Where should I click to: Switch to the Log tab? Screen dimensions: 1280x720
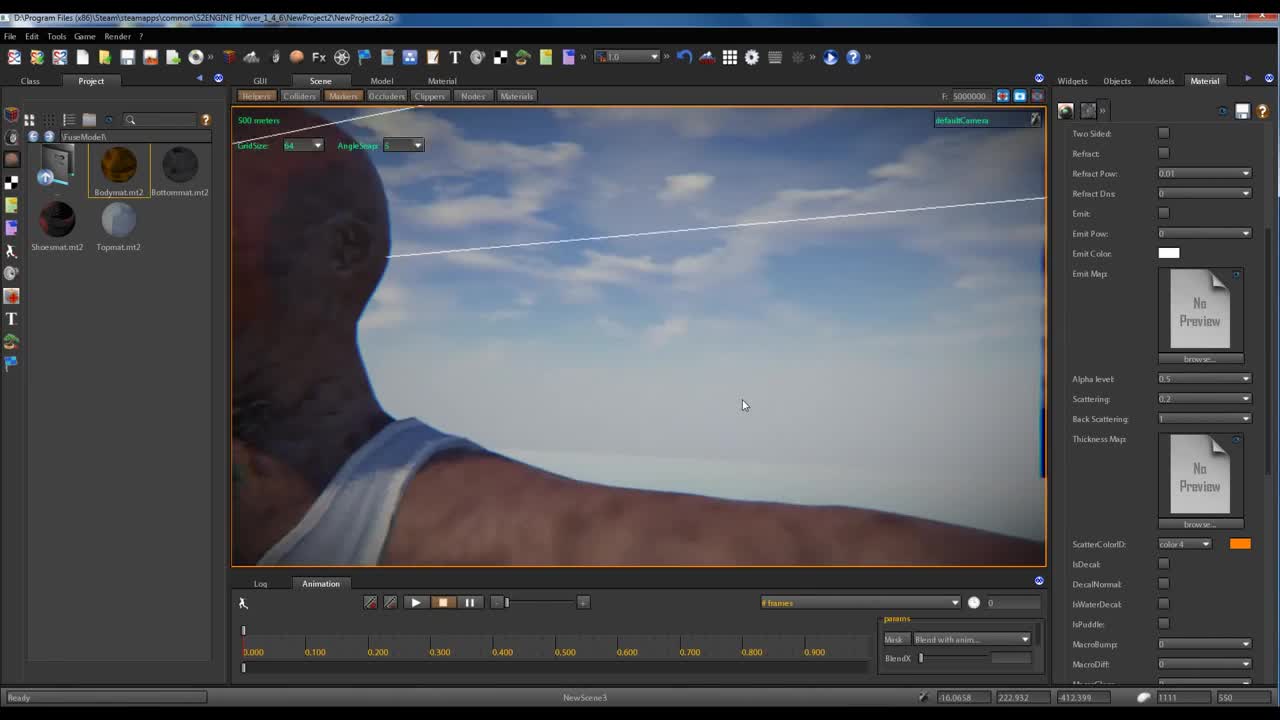coord(260,583)
